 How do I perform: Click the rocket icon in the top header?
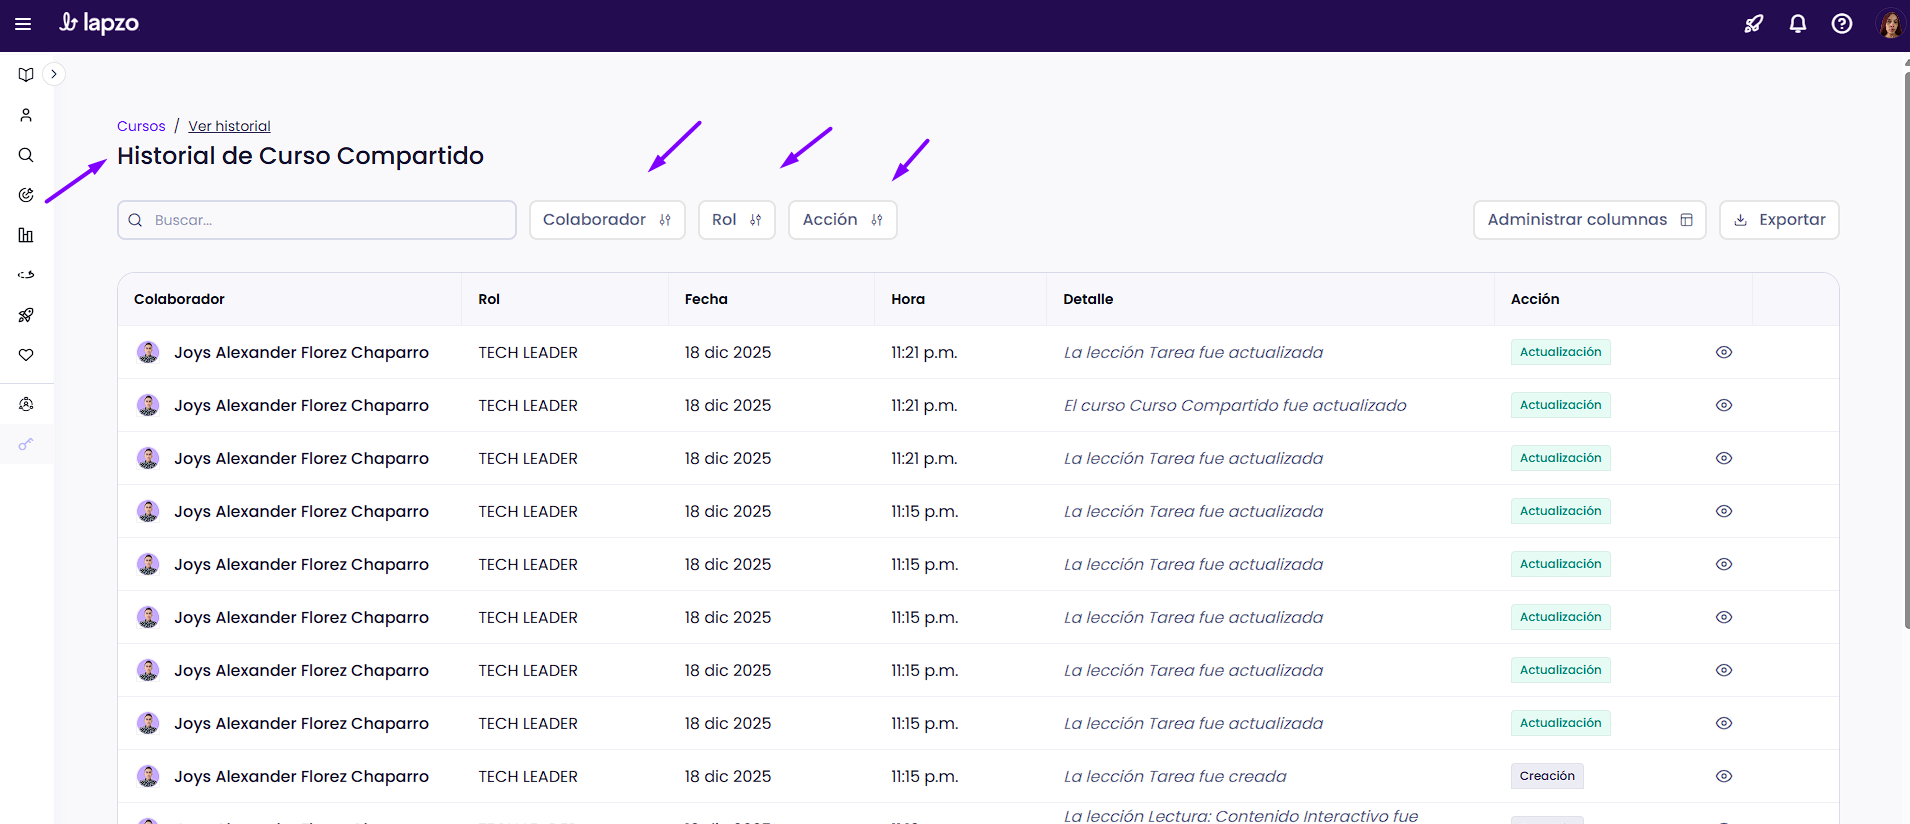click(1753, 24)
